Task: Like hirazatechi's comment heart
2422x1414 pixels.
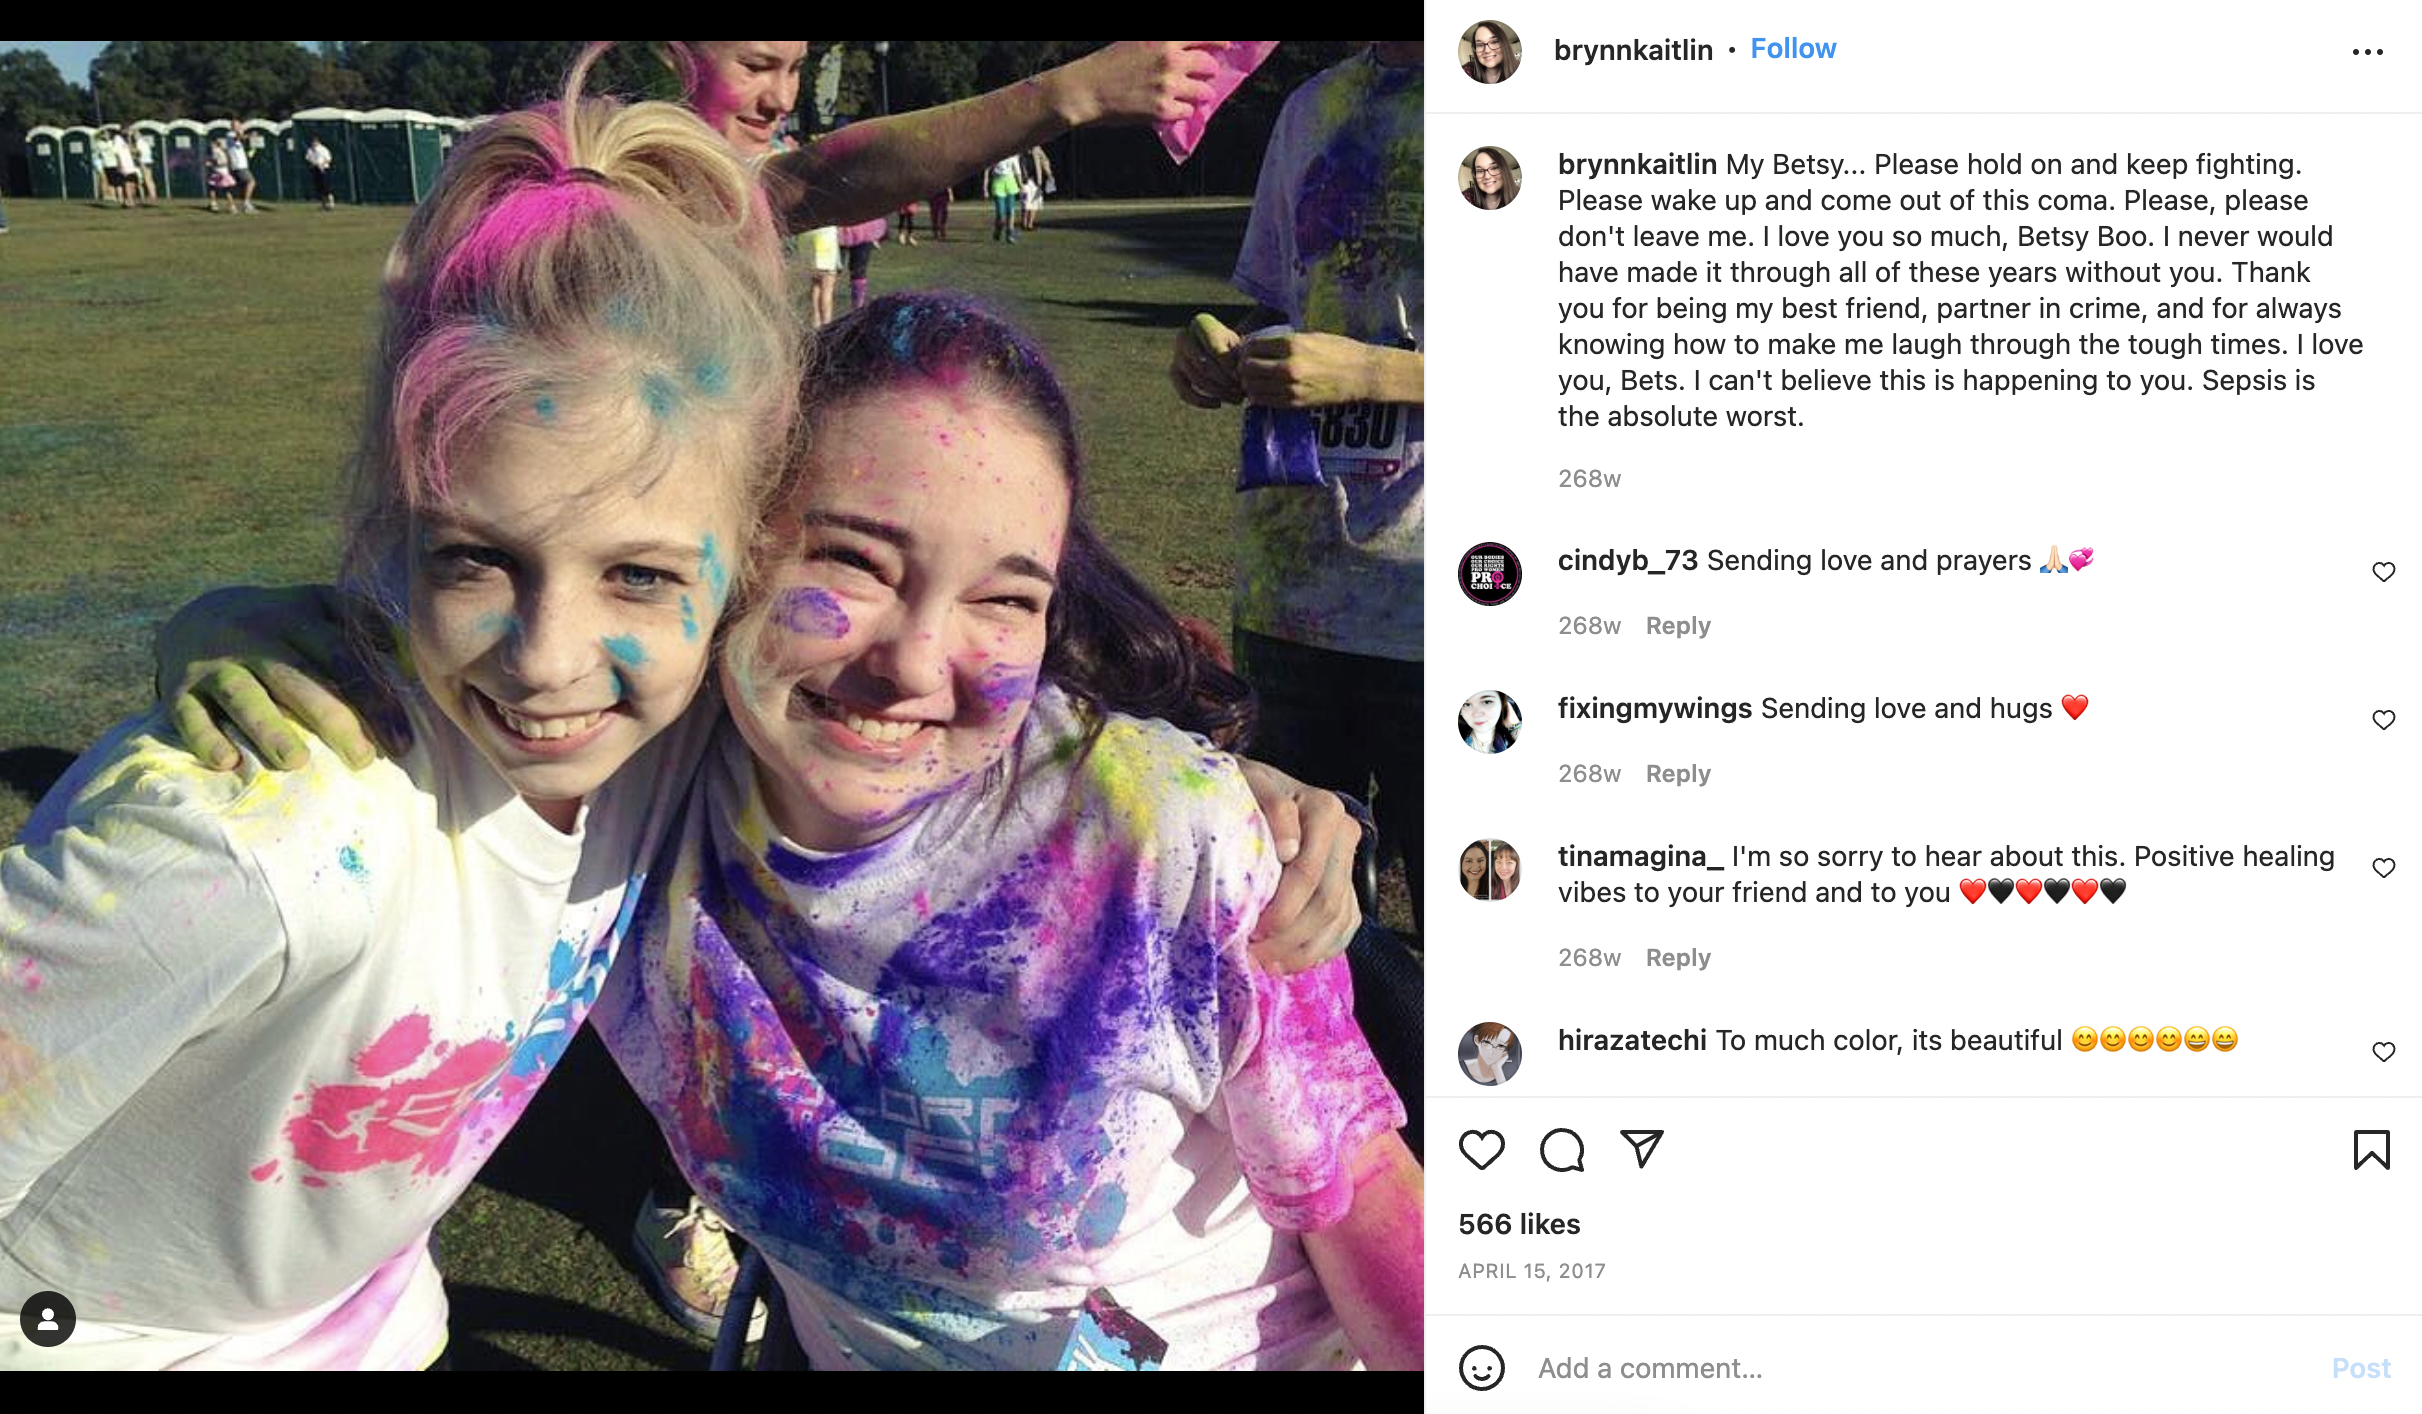Action: click(2383, 1052)
